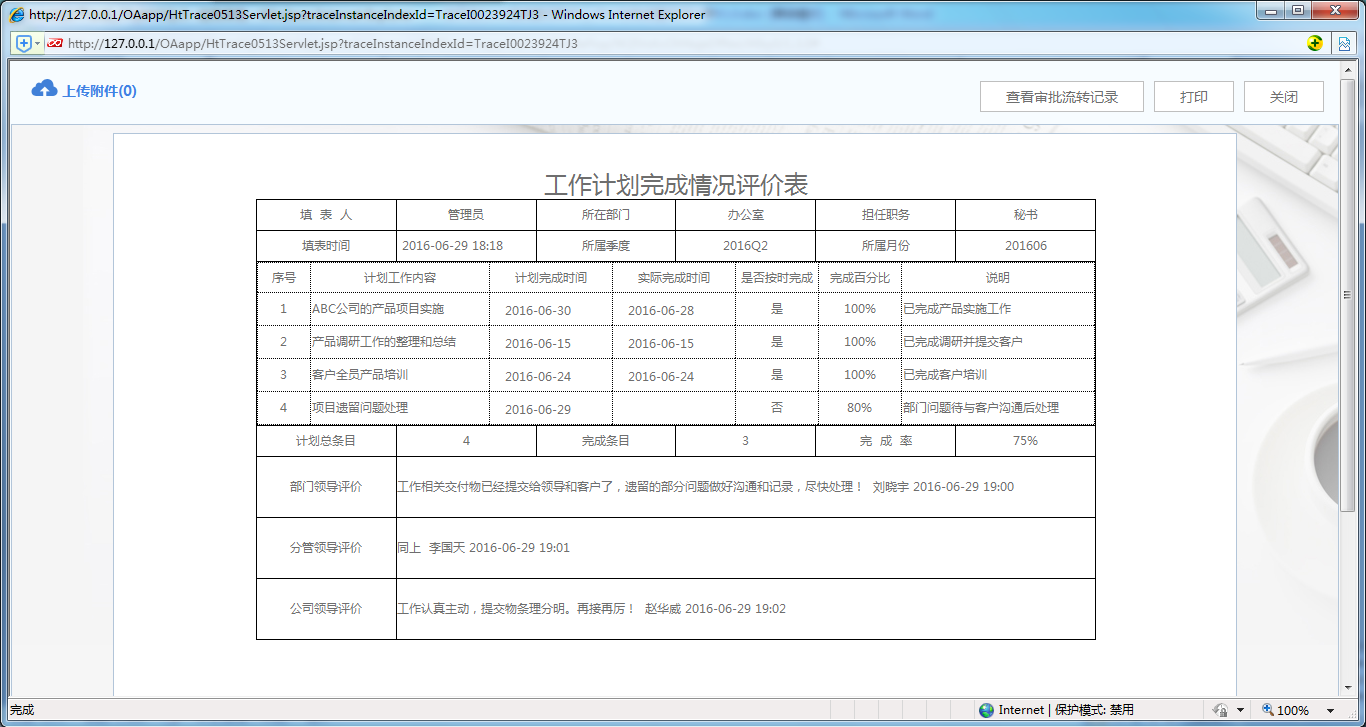Click the Compatibility View page icon near the address bar
Viewport: 1366px width, 727px height.
pyautogui.click(x=1344, y=43)
